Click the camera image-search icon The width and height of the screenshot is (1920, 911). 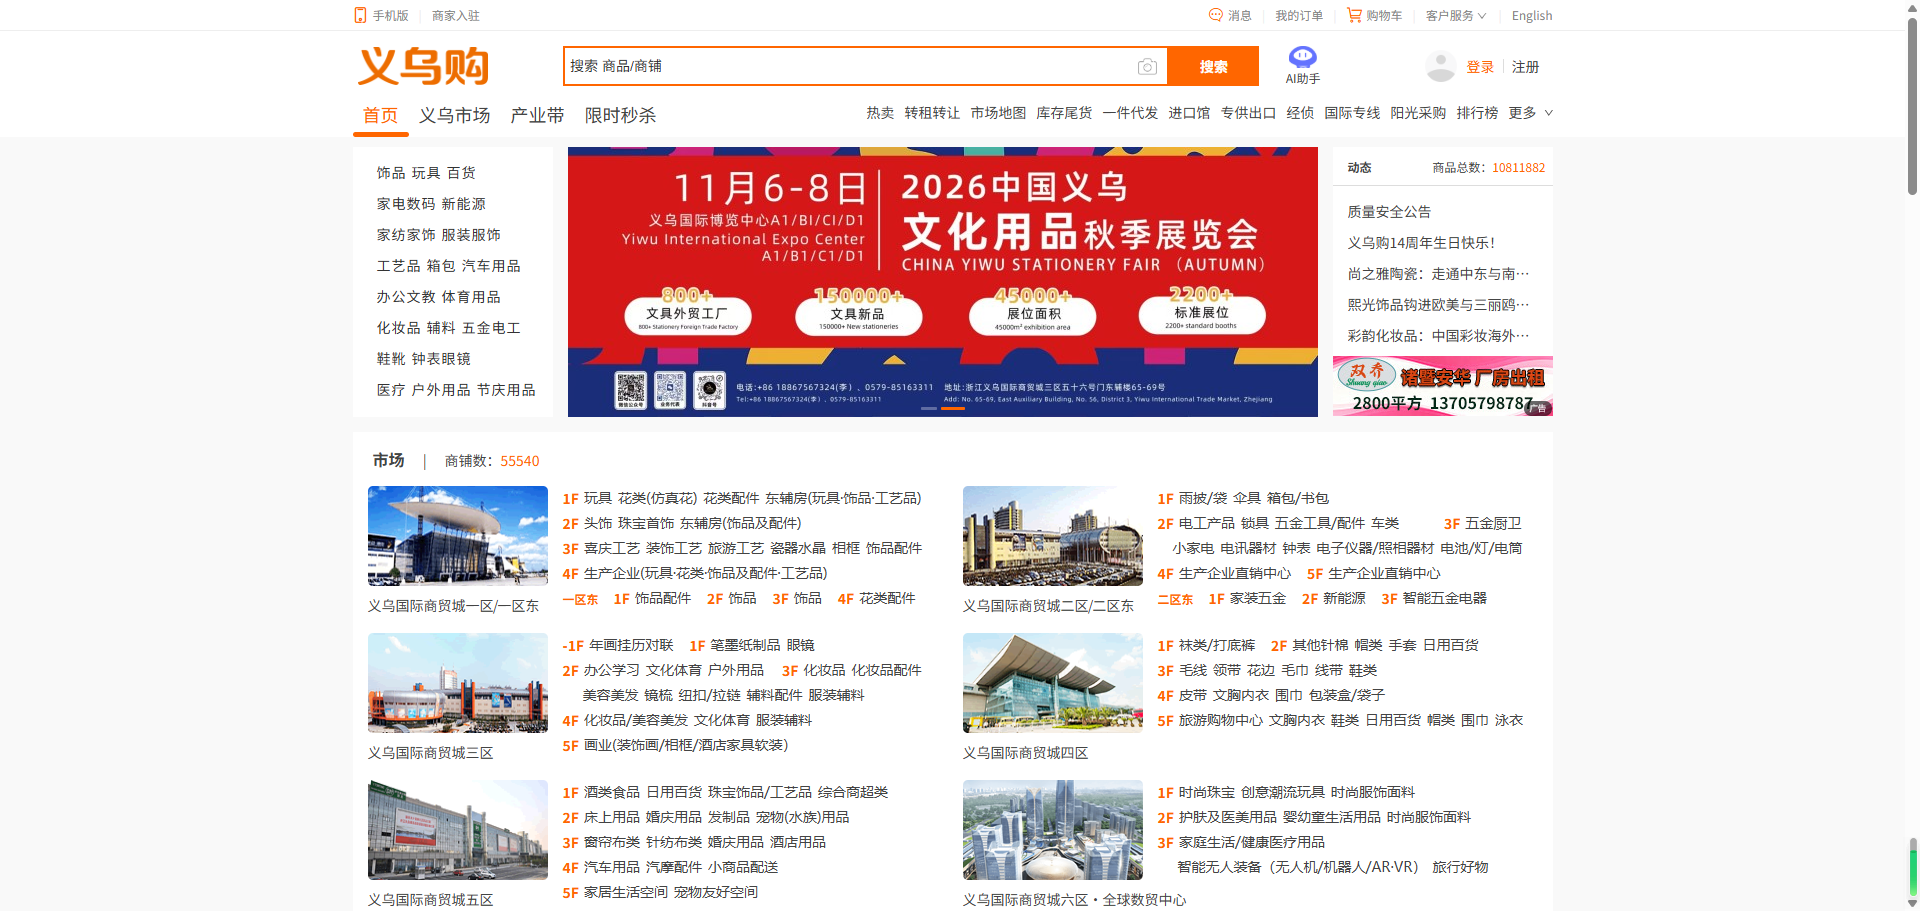(1147, 67)
